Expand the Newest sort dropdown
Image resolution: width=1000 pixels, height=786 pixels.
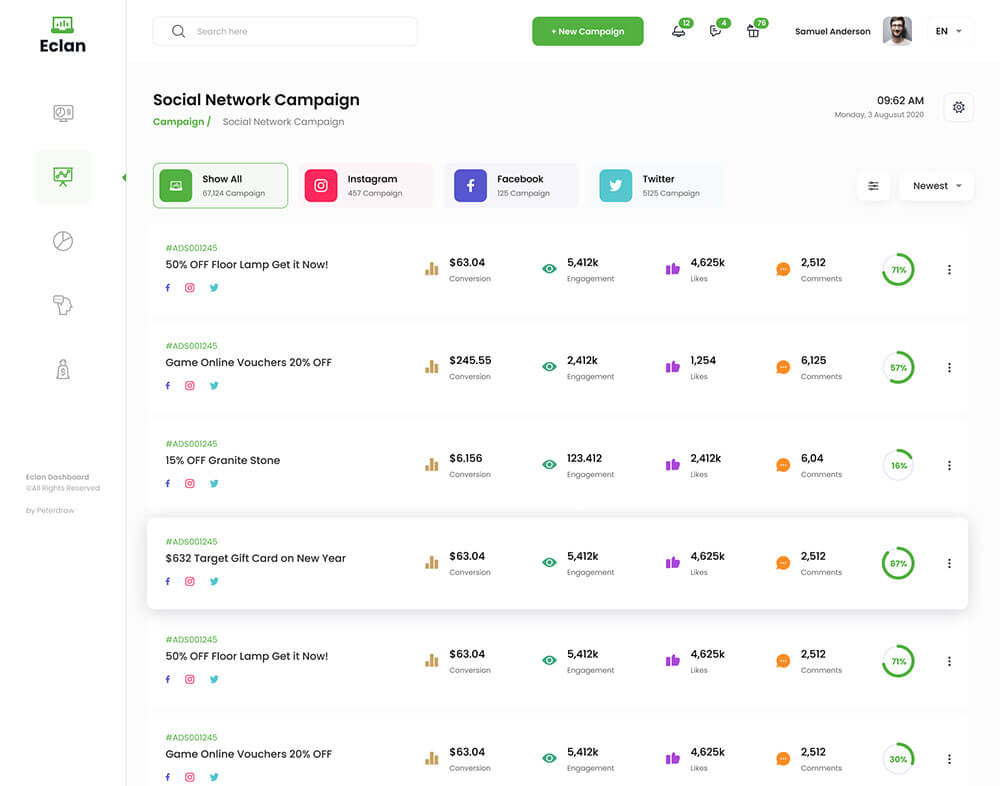coord(936,186)
